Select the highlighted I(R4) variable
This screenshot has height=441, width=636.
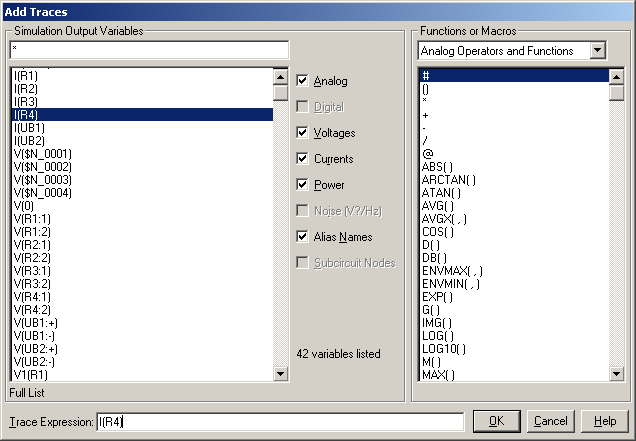click(143, 114)
